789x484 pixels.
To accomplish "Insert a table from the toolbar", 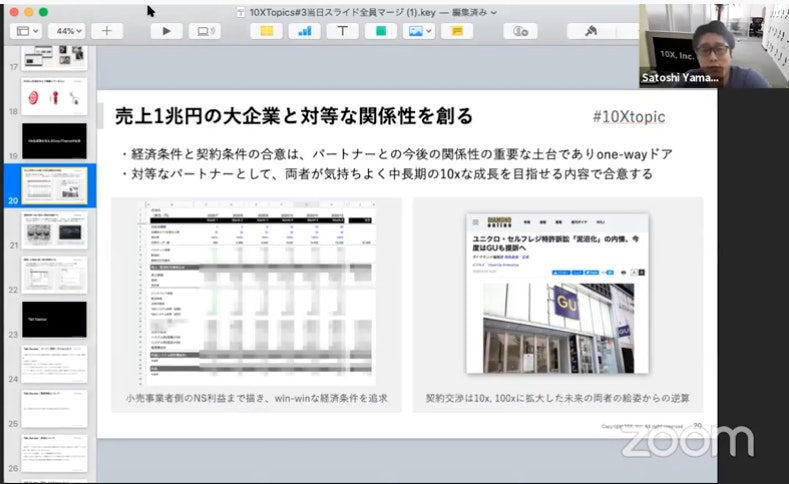I will click(x=266, y=31).
